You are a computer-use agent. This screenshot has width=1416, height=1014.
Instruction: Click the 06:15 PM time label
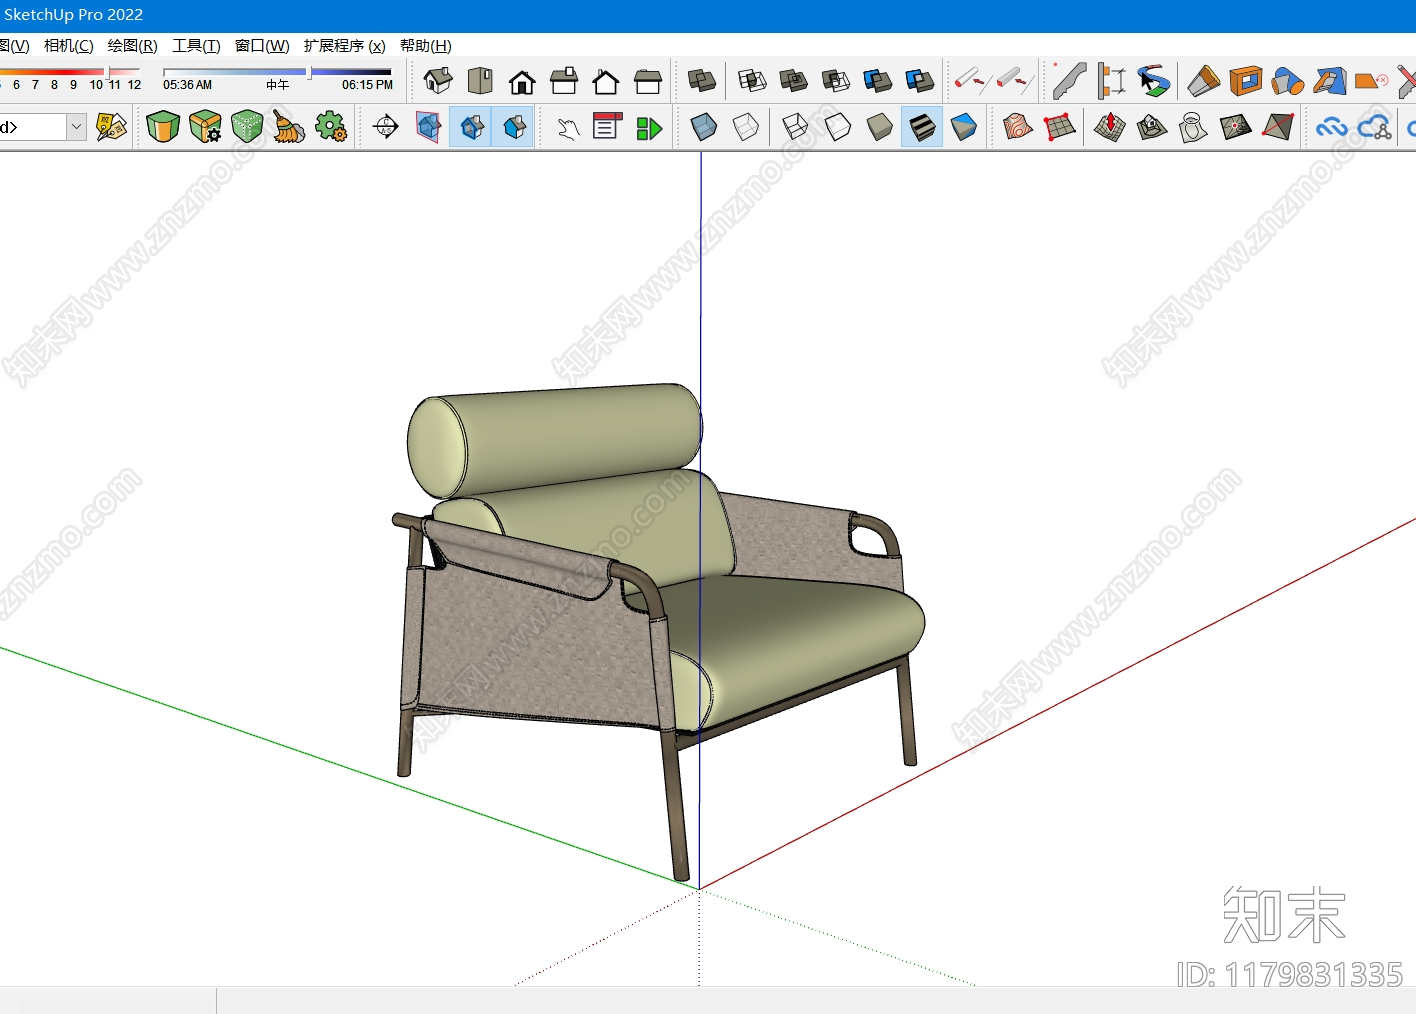[x=367, y=85]
